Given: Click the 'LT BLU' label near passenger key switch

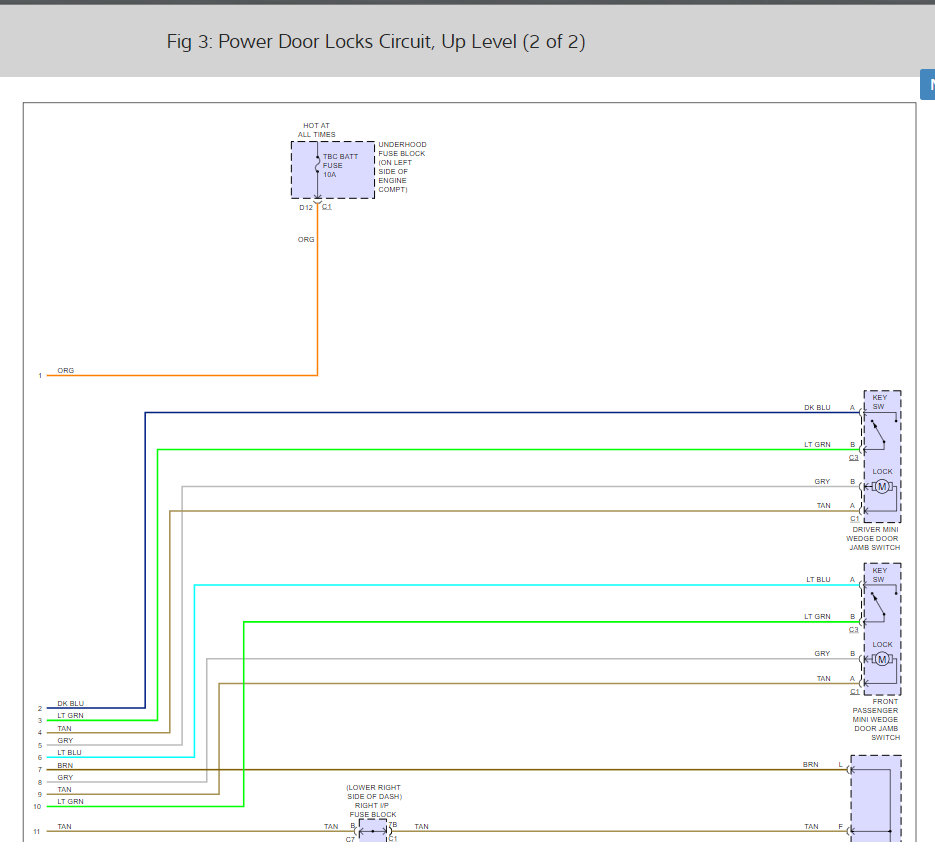Looking at the screenshot, I should (x=818, y=579).
